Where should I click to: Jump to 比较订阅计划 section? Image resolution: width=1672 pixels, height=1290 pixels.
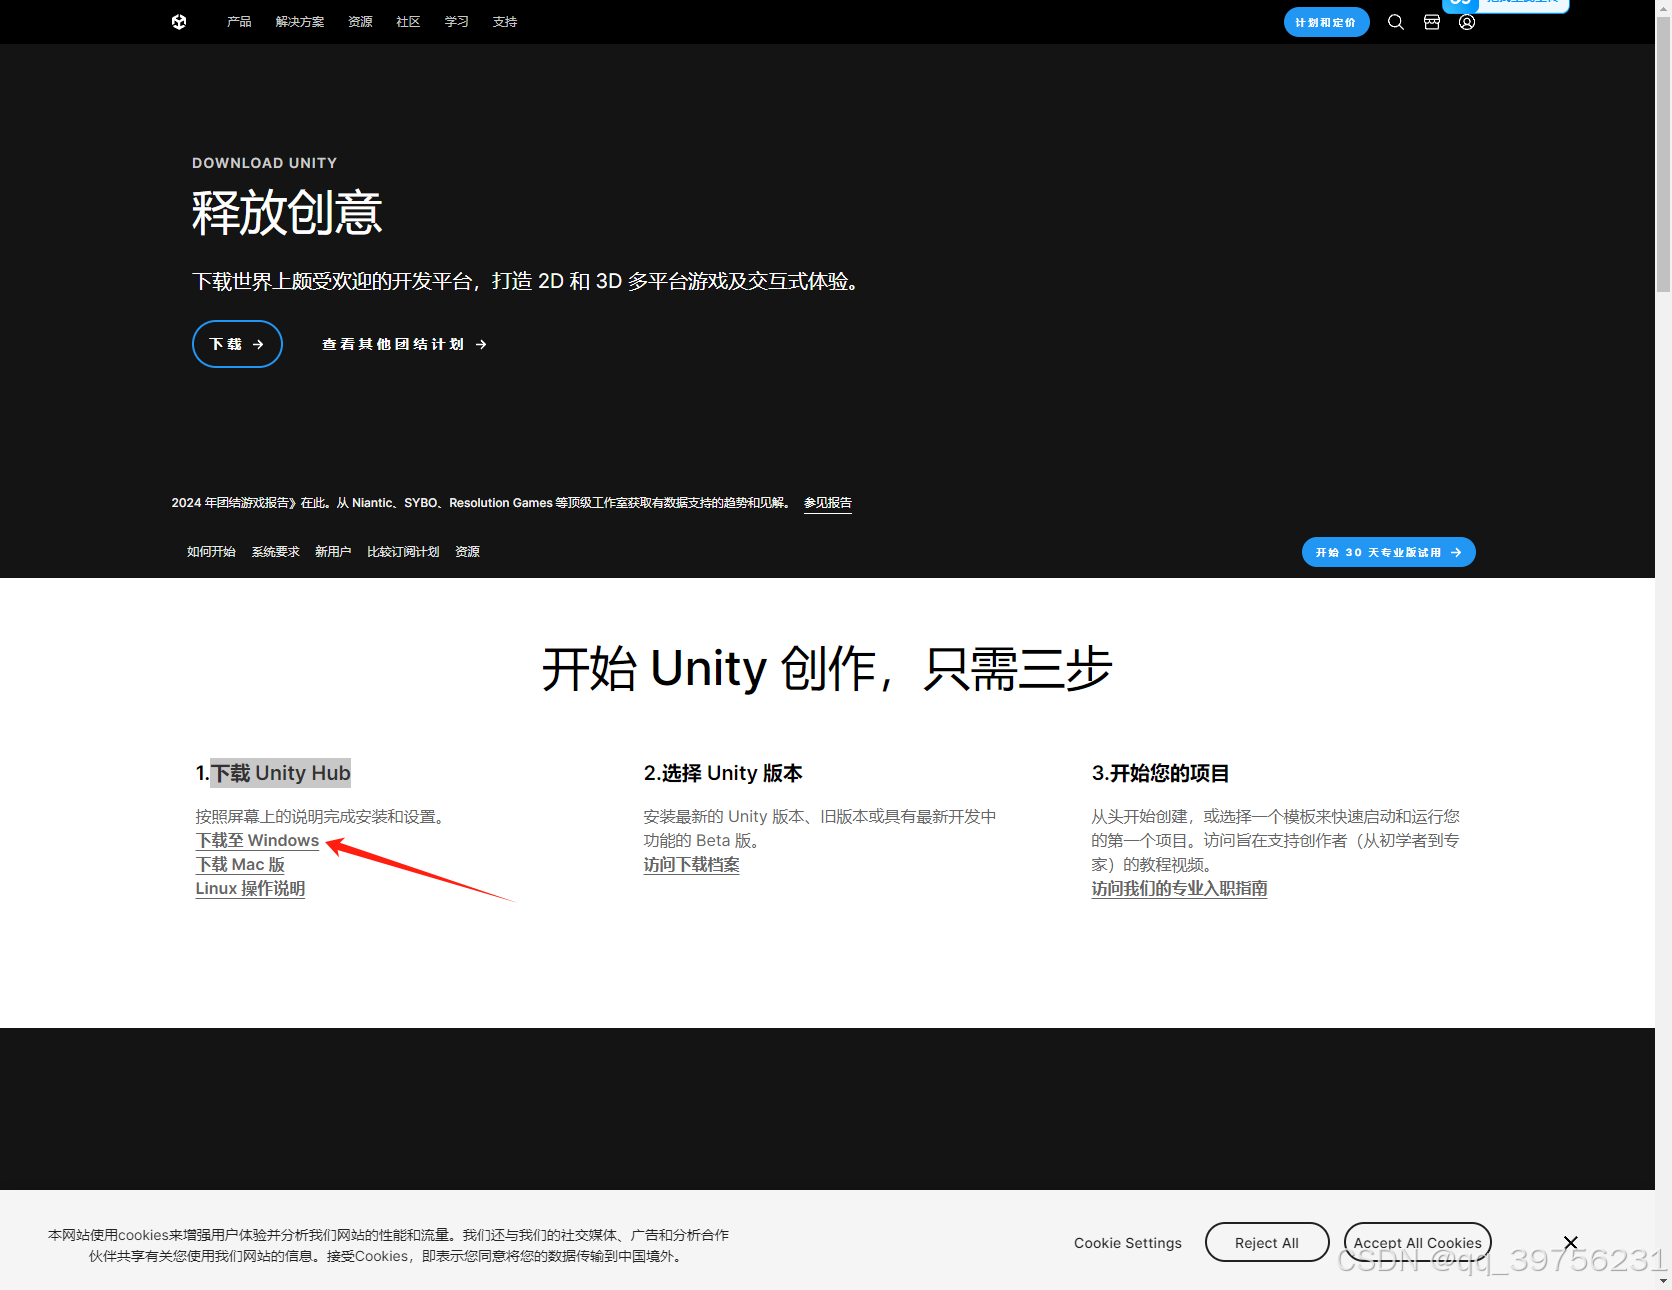(403, 552)
